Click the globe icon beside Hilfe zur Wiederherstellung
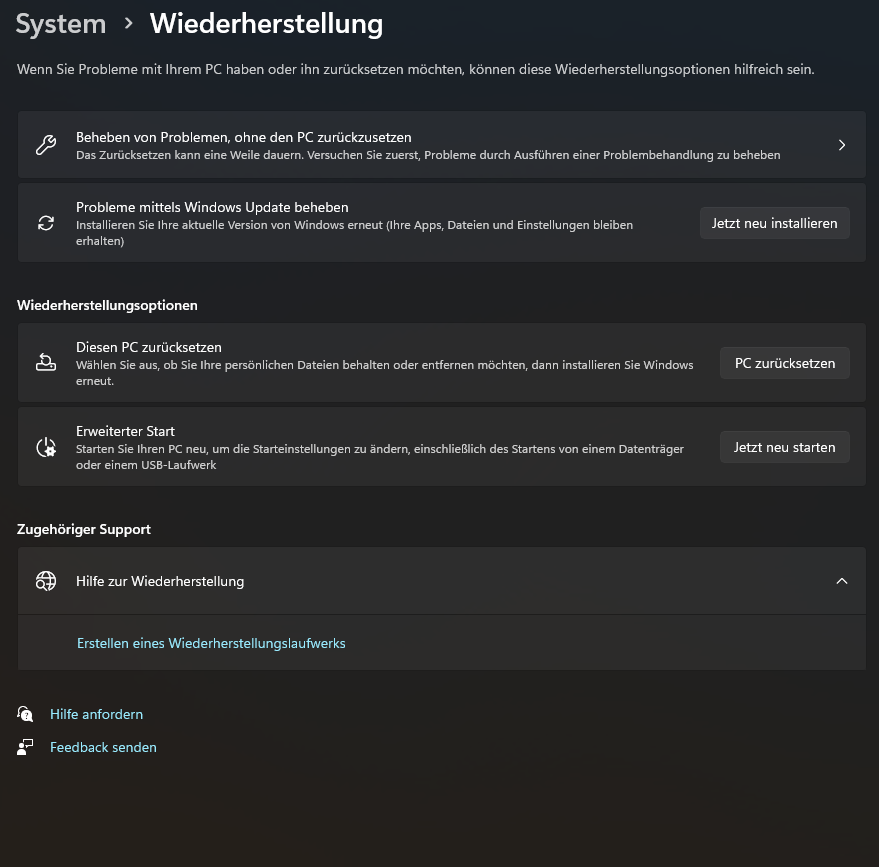This screenshot has width=879, height=867. (46, 581)
